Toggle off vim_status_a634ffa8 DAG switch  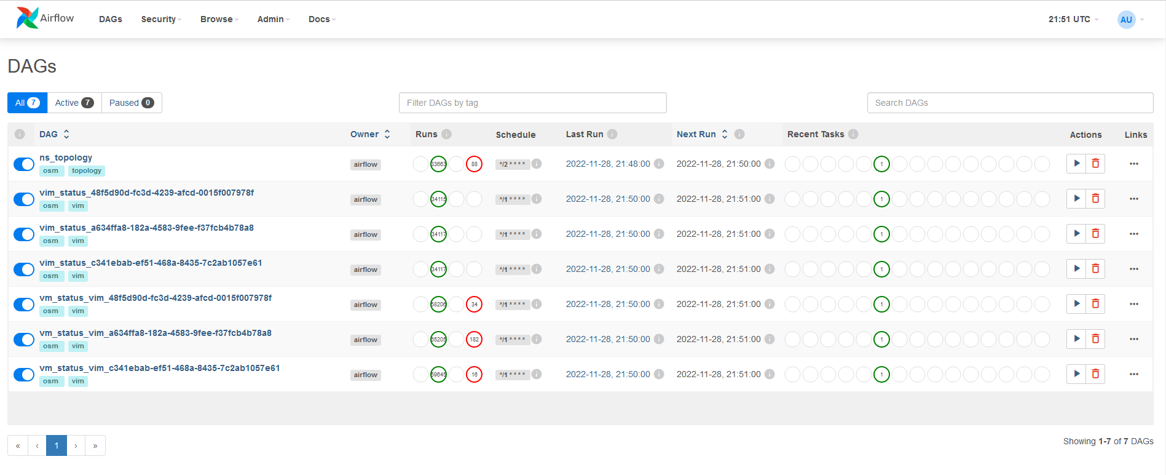(x=24, y=234)
